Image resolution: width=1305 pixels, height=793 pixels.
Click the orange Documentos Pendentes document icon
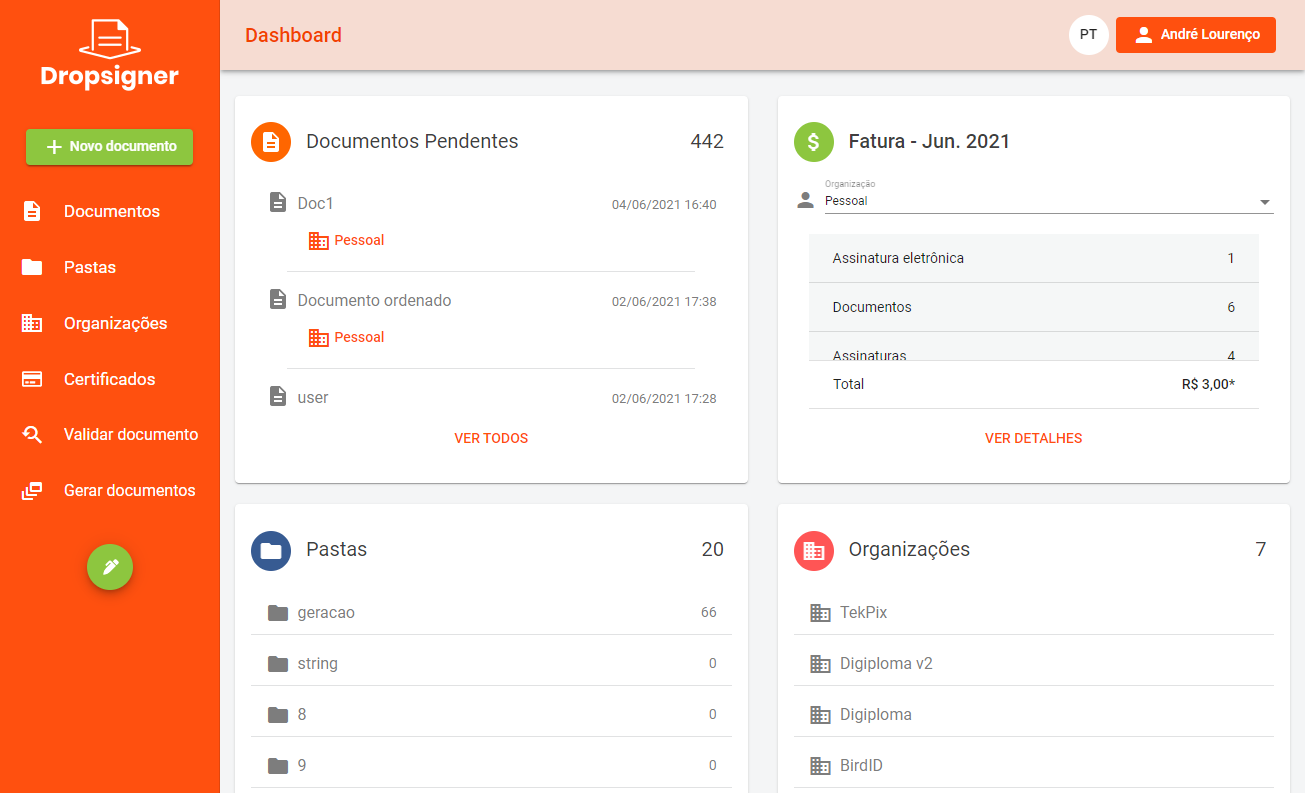tap(271, 142)
